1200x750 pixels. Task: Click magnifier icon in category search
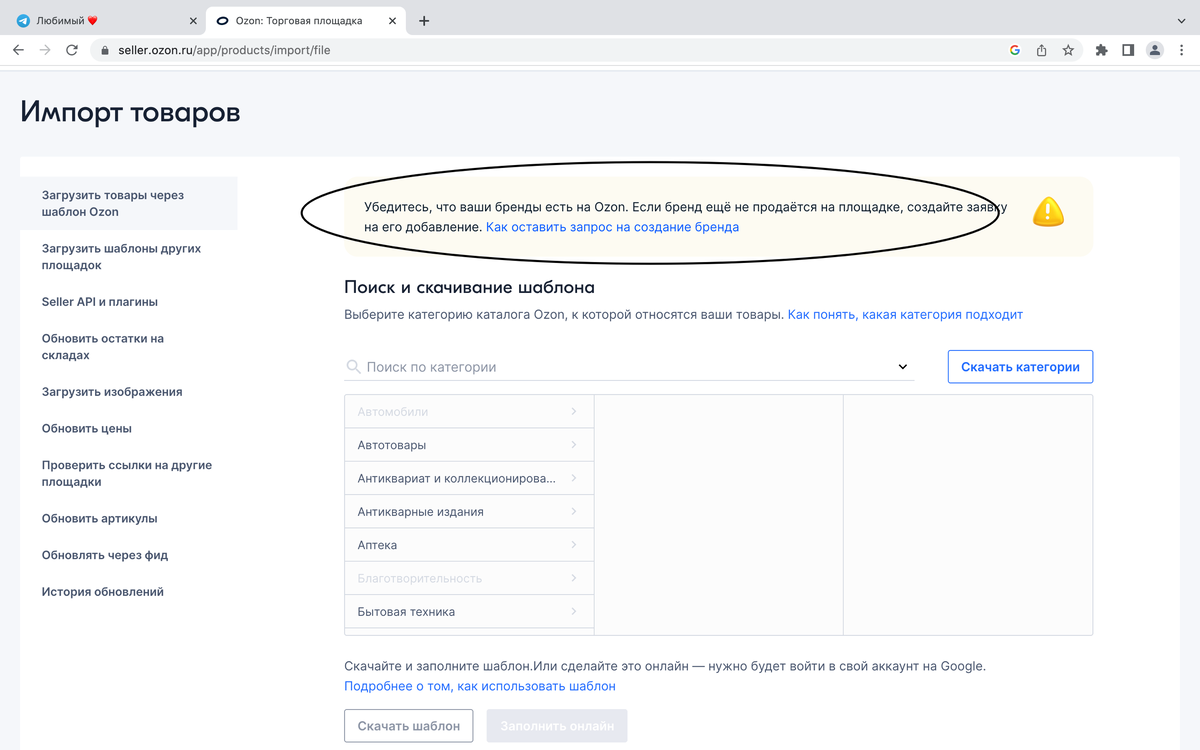click(x=353, y=367)
